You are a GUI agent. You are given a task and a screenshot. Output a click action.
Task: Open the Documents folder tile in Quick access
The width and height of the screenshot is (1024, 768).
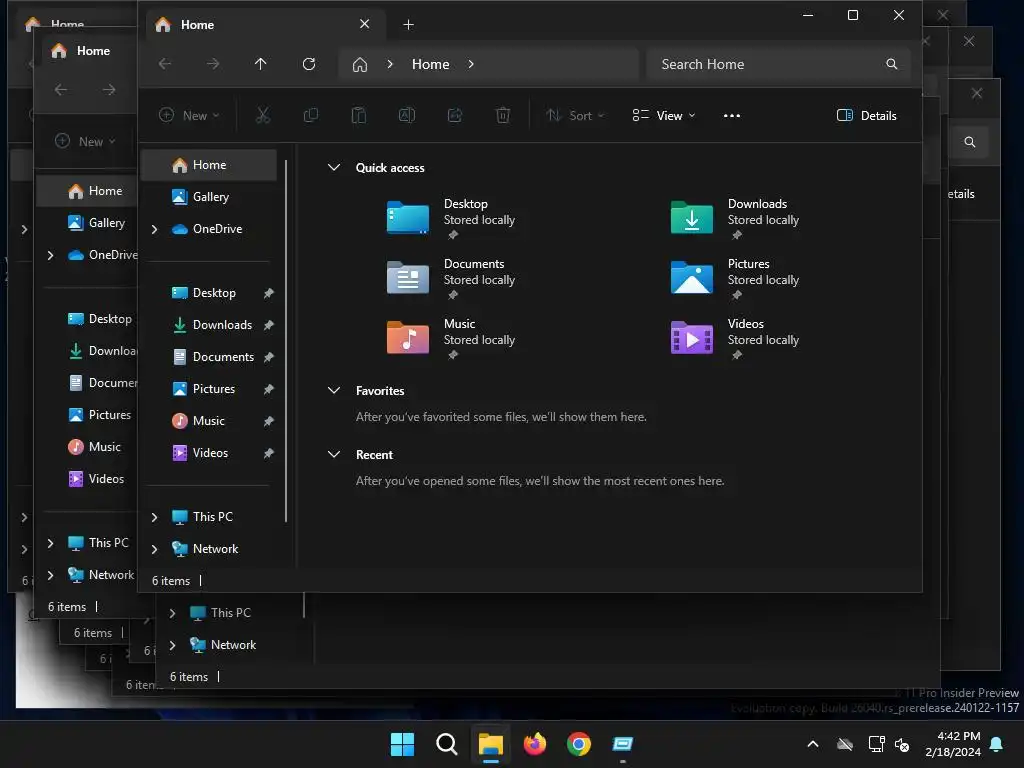[451, 278]
